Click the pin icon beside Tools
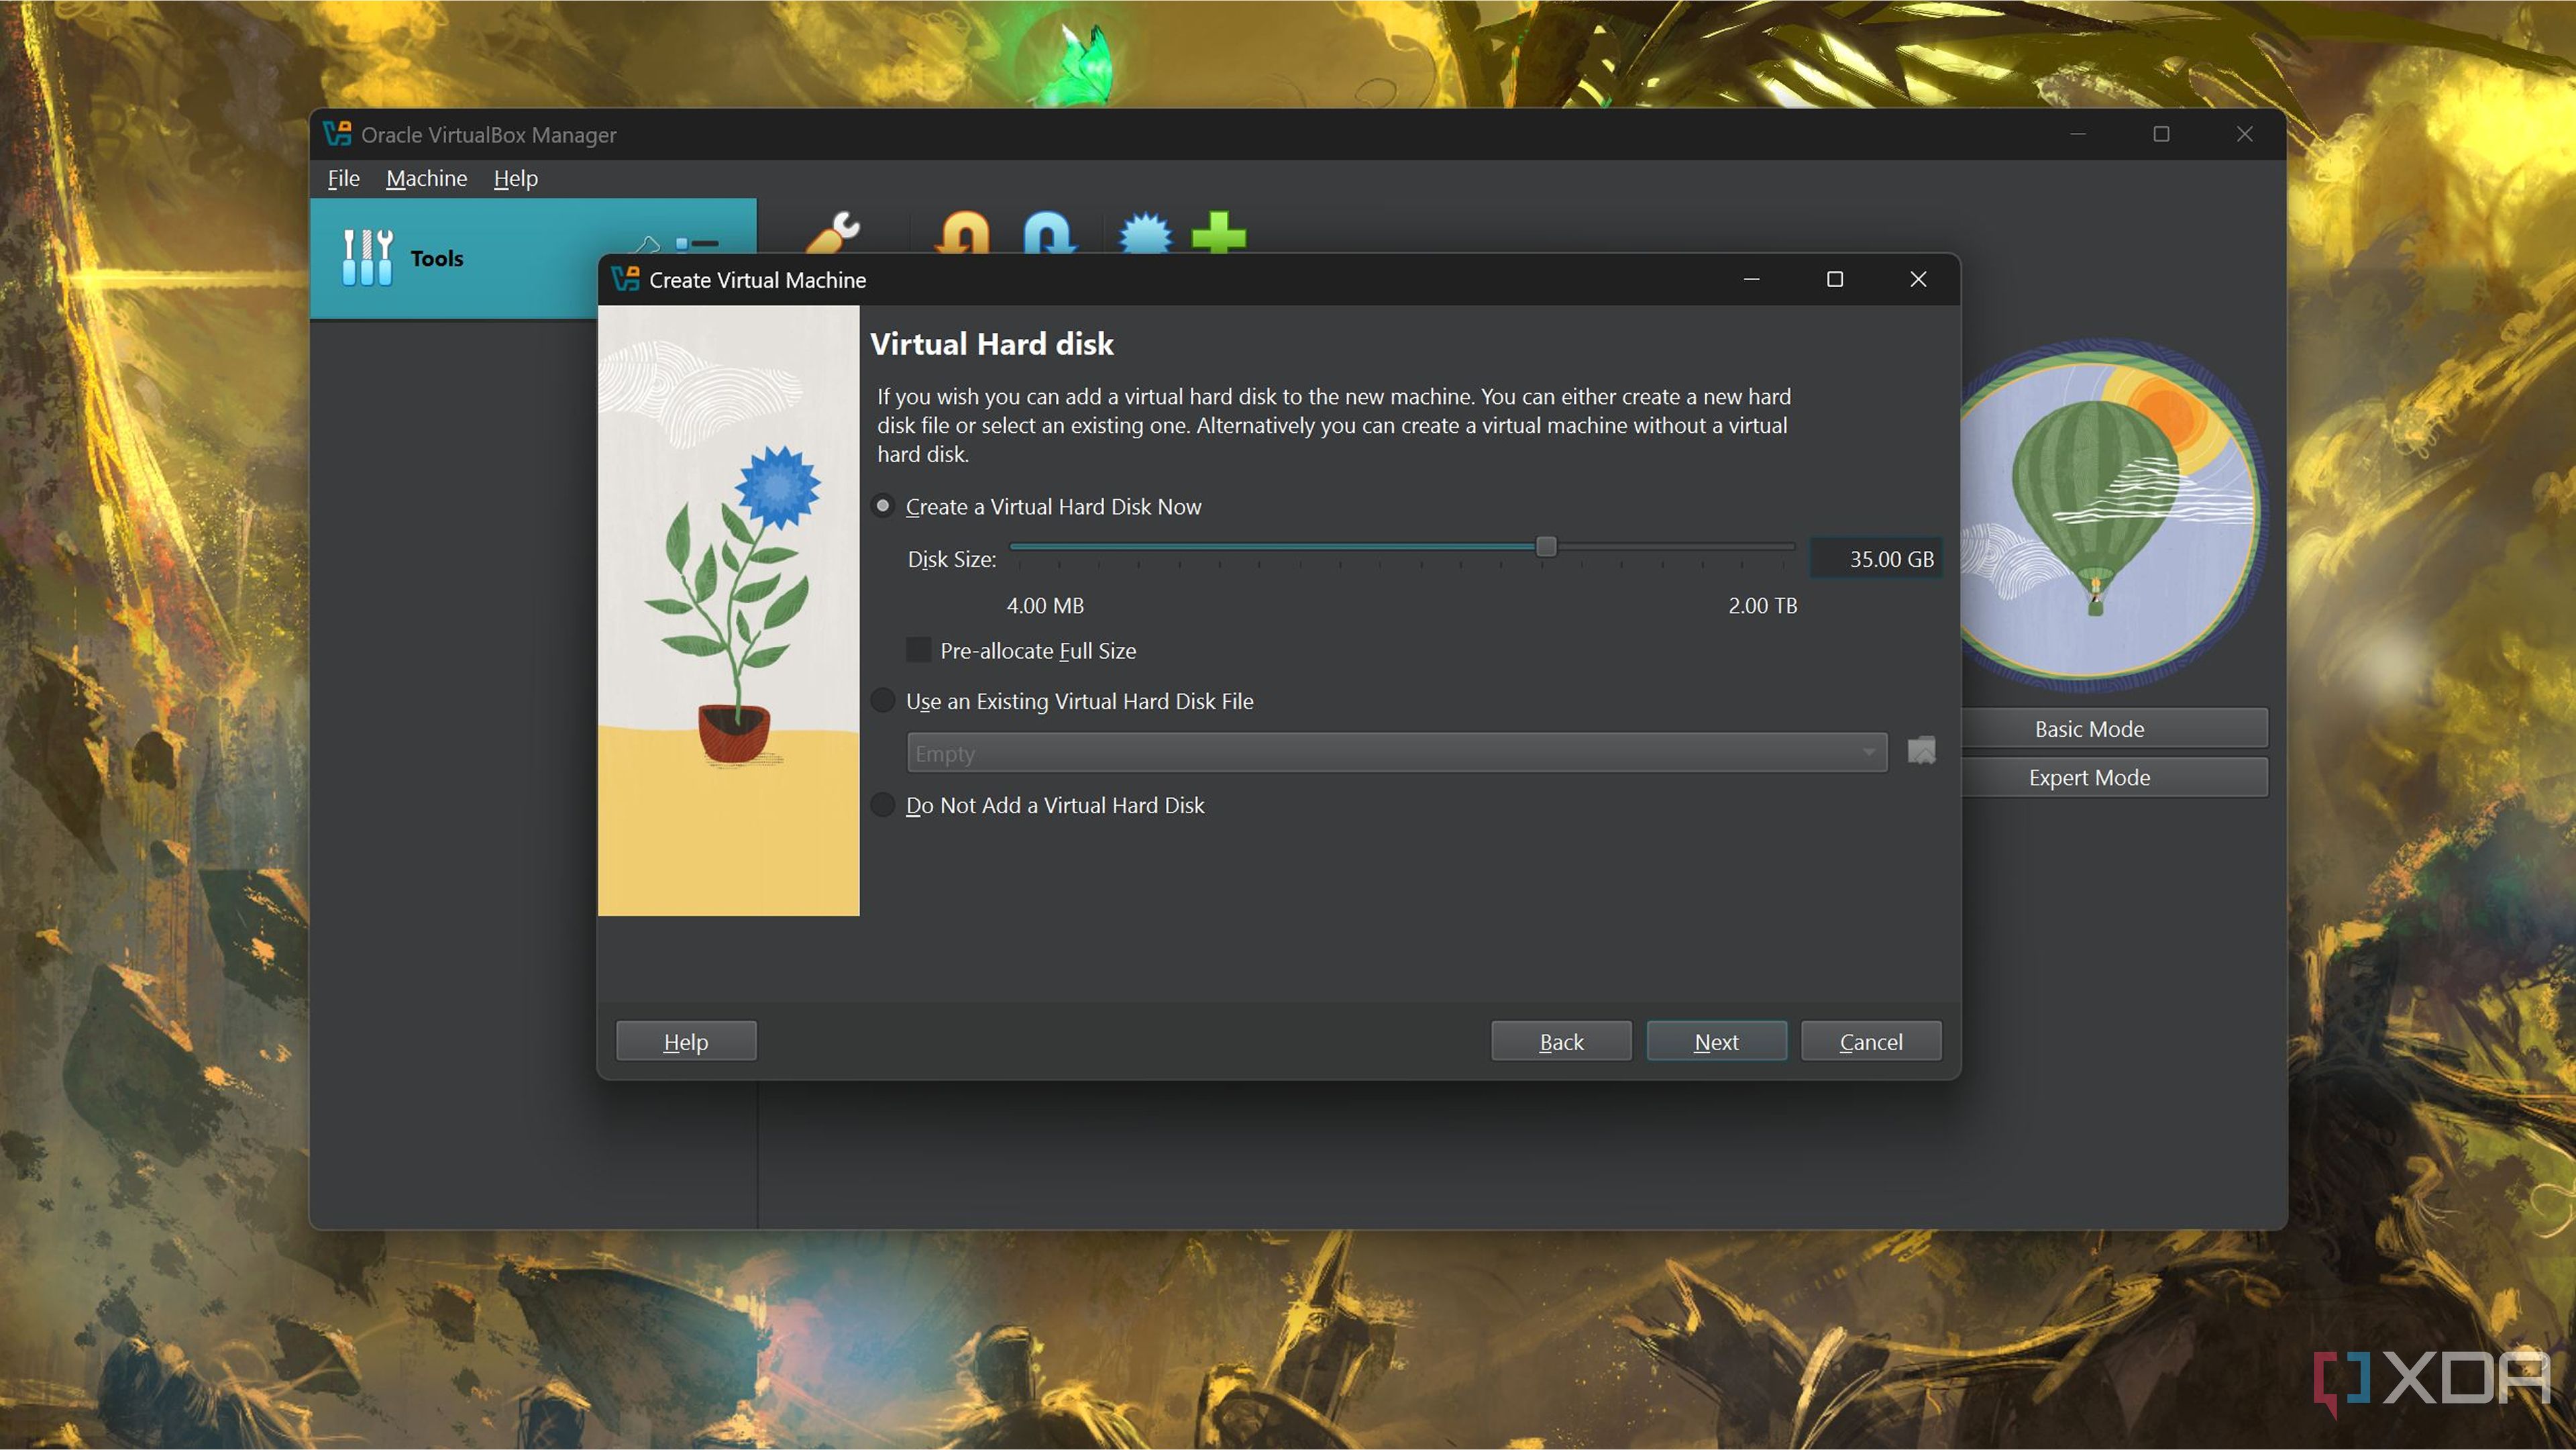Screen dimensions: 2576x1450 coord(648,244)
